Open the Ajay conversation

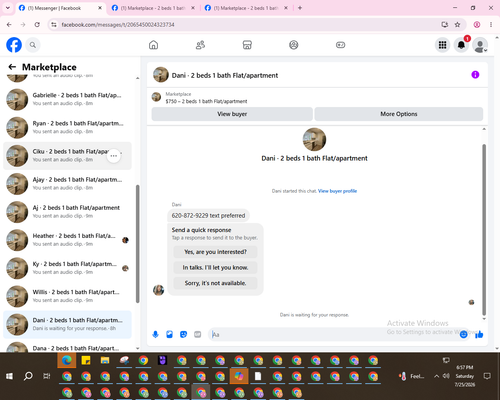pyautogui.click(x=67, y=184)
